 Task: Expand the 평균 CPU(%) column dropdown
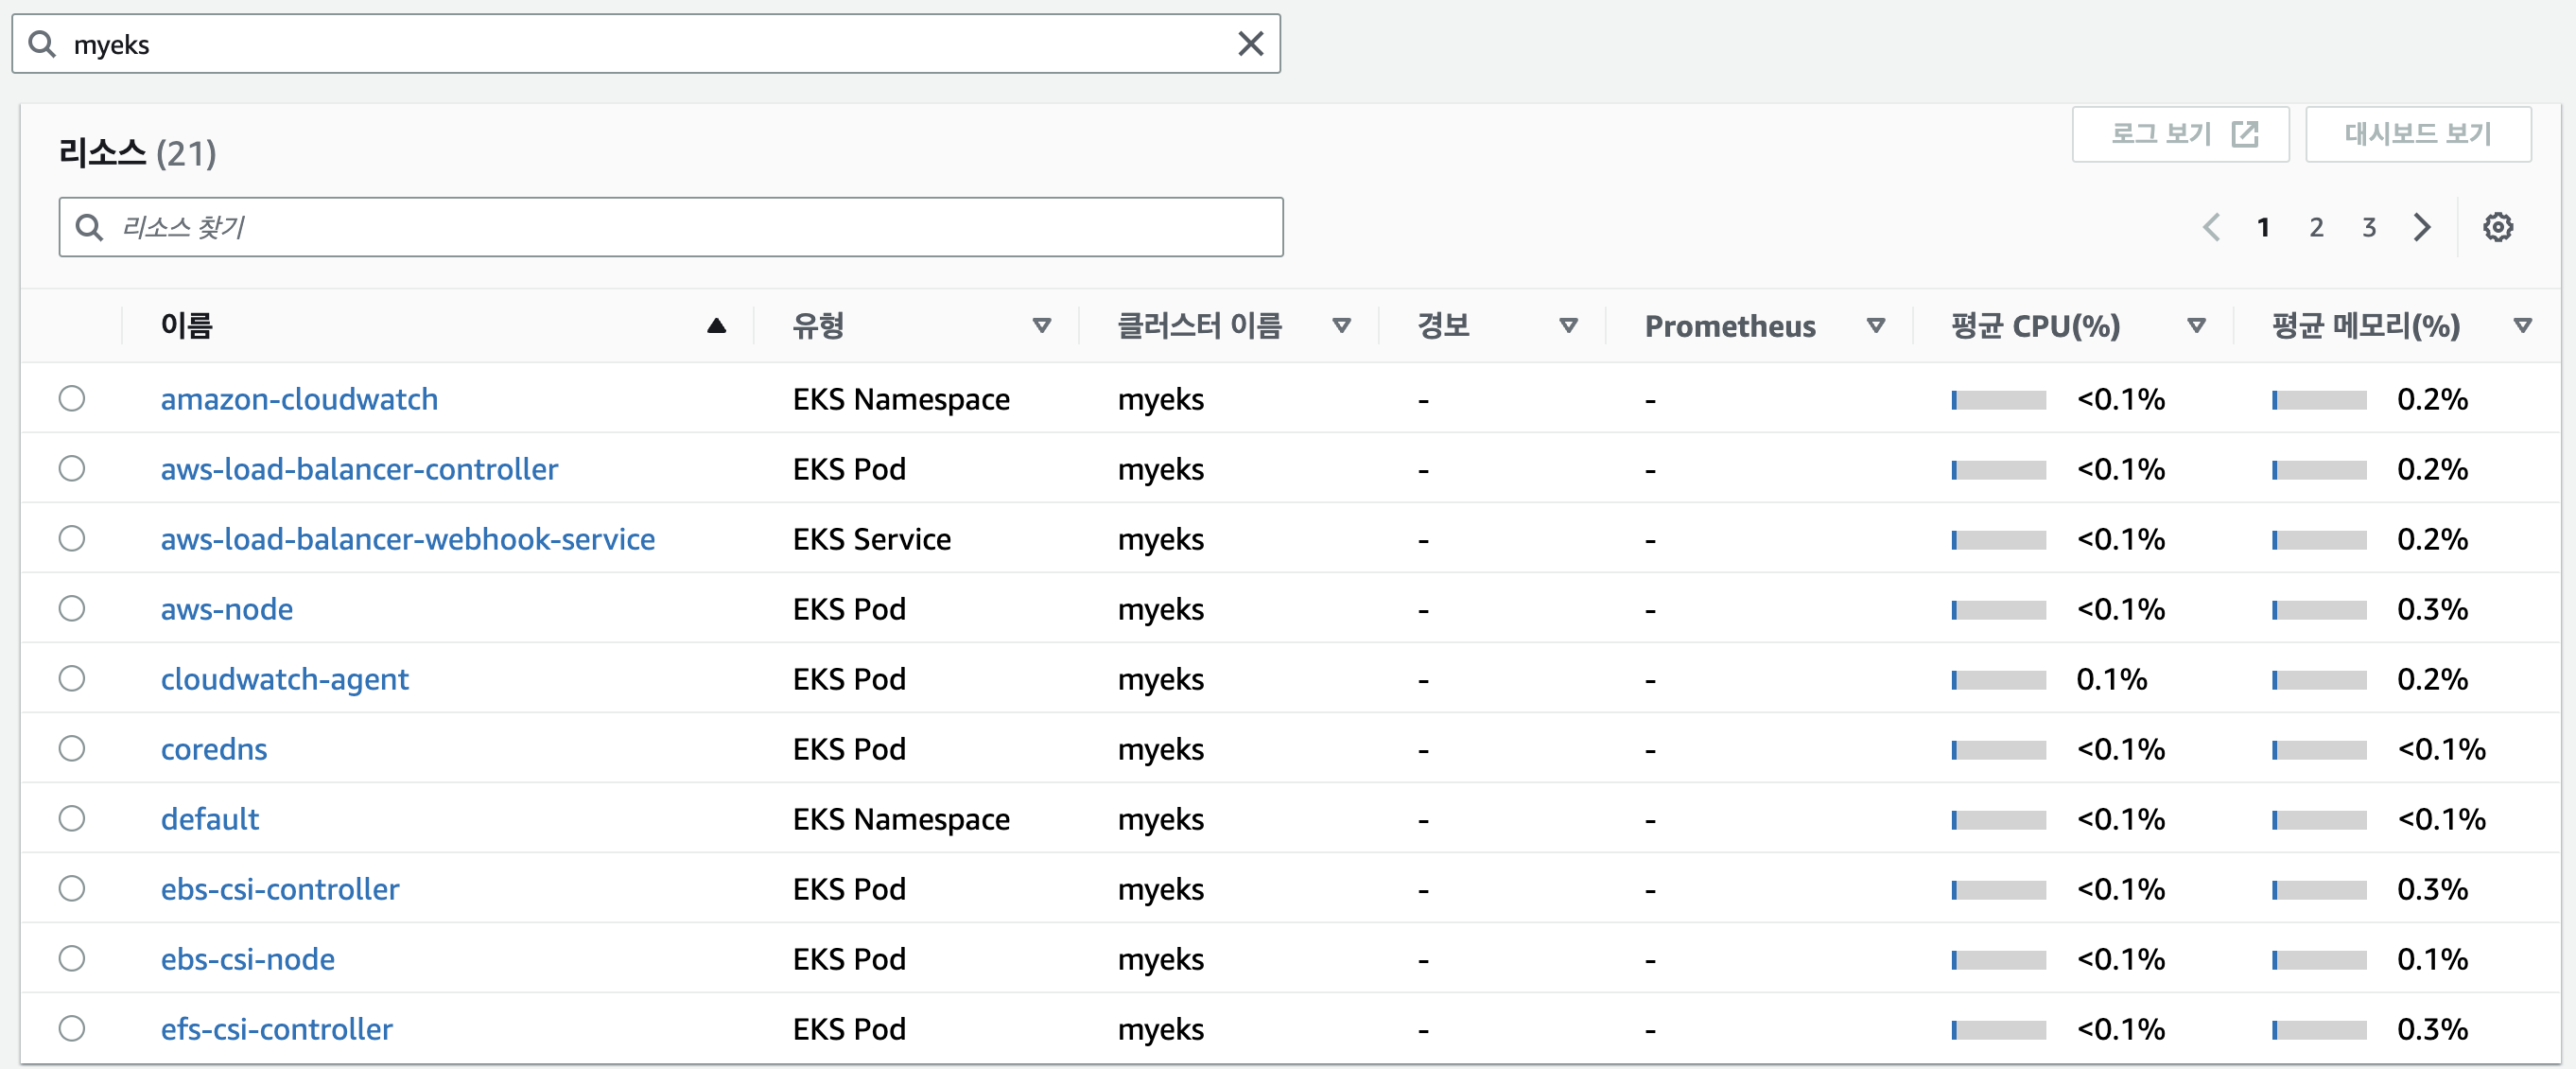(x=2196, y=326)
